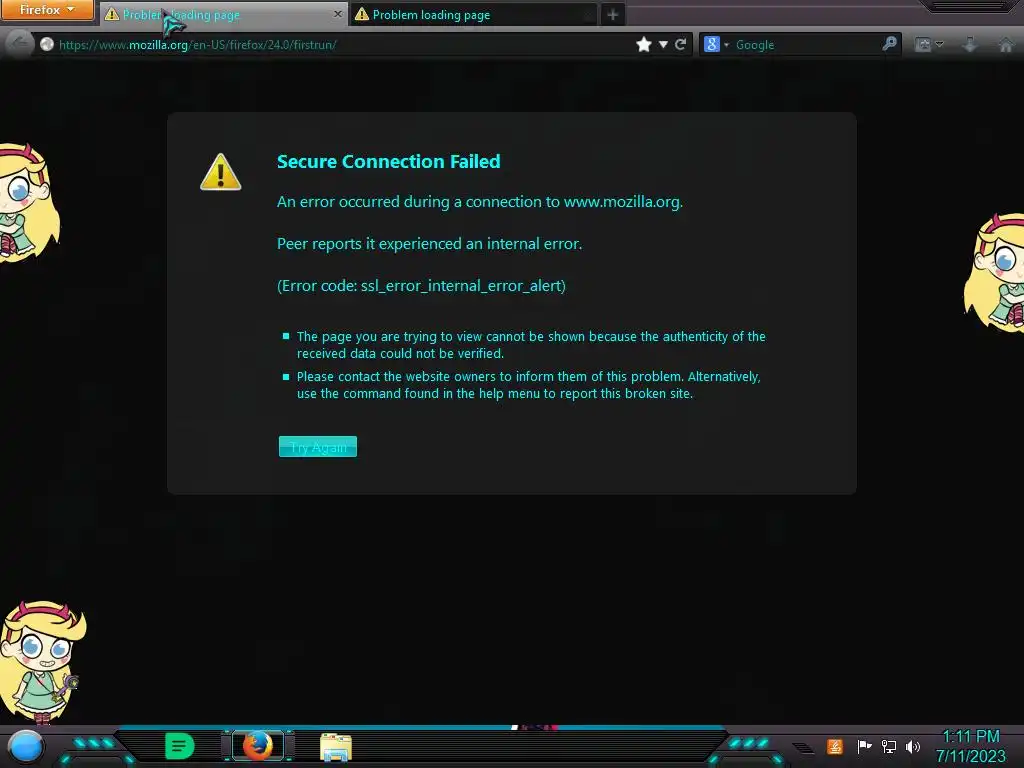
Task: Go to the Home page button
Action: [x=1006, y=44]
